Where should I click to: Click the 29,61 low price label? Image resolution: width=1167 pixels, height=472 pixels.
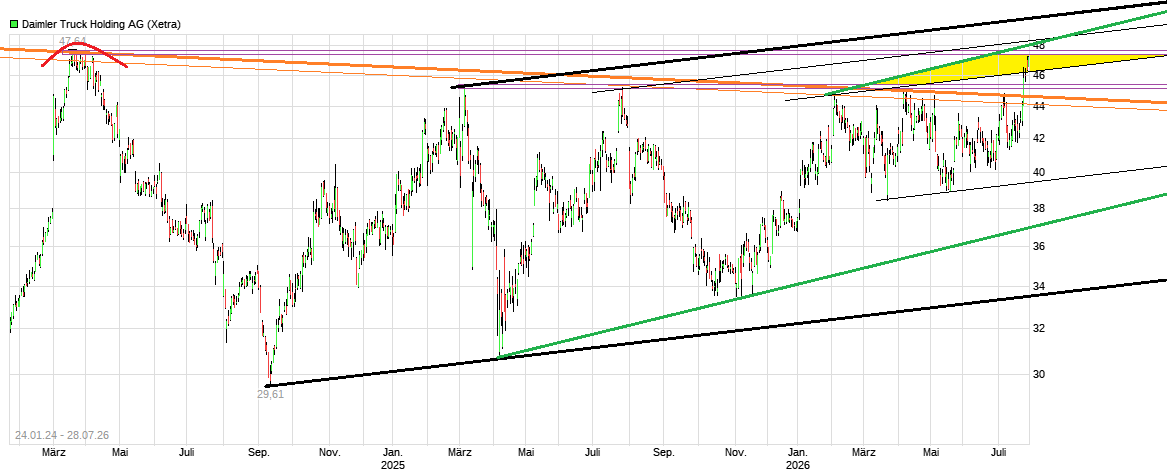[x=270, y=395]
